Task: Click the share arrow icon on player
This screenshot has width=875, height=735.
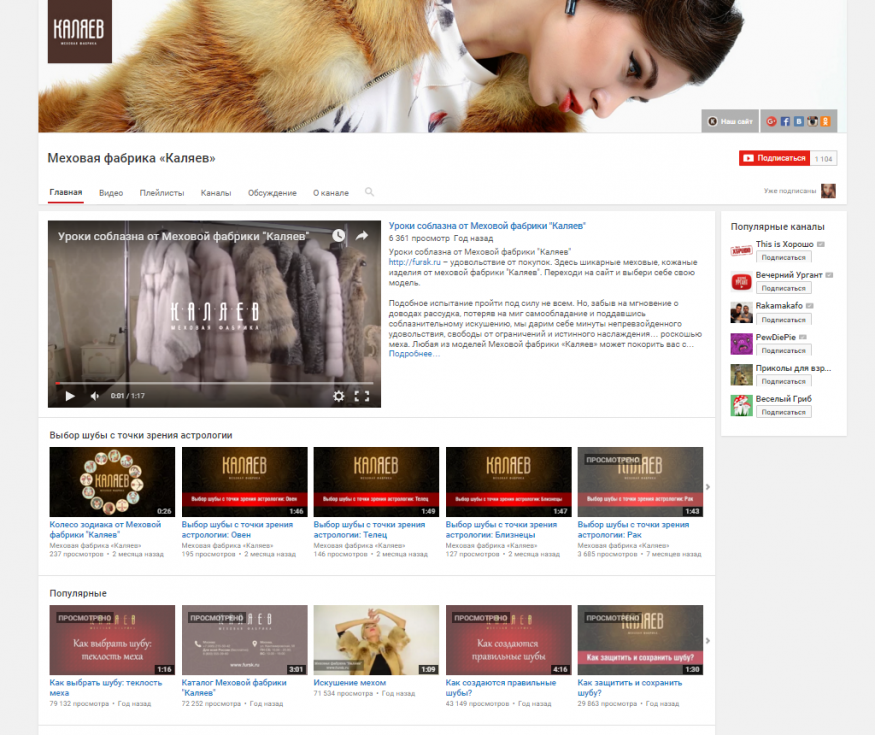Action: pyautogui.click(x=362, y=236)
